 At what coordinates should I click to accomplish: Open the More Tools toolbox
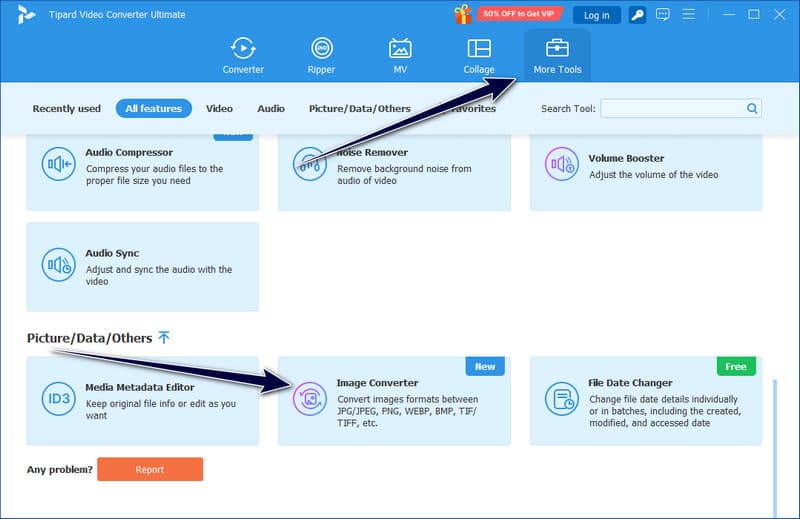point(557,56)
